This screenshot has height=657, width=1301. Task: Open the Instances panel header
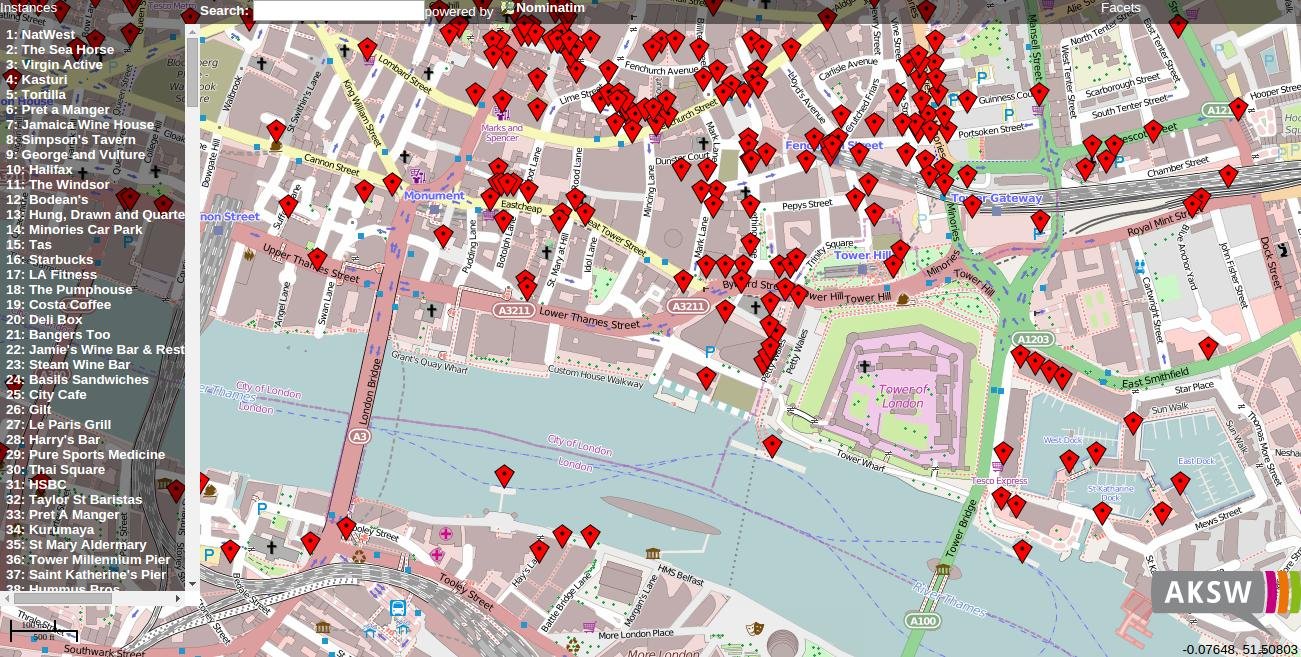[28, 7]
